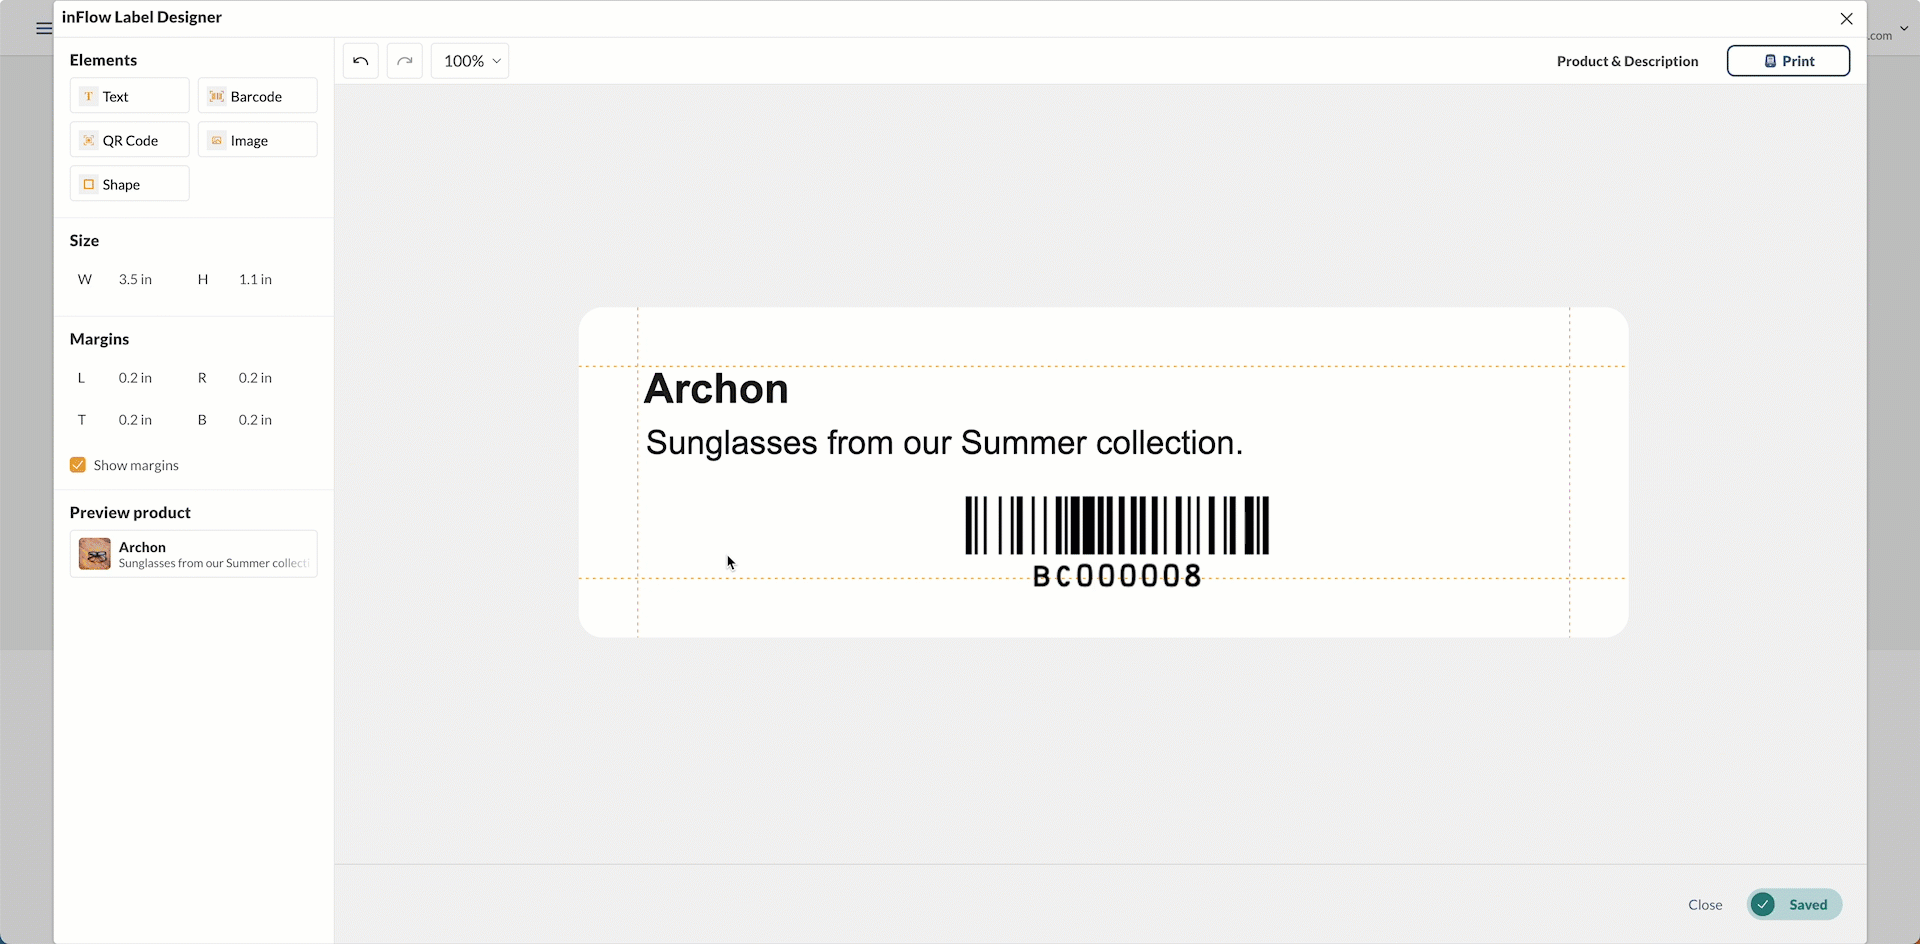
Task: Select the Text element tool
Action: point(128,95)
